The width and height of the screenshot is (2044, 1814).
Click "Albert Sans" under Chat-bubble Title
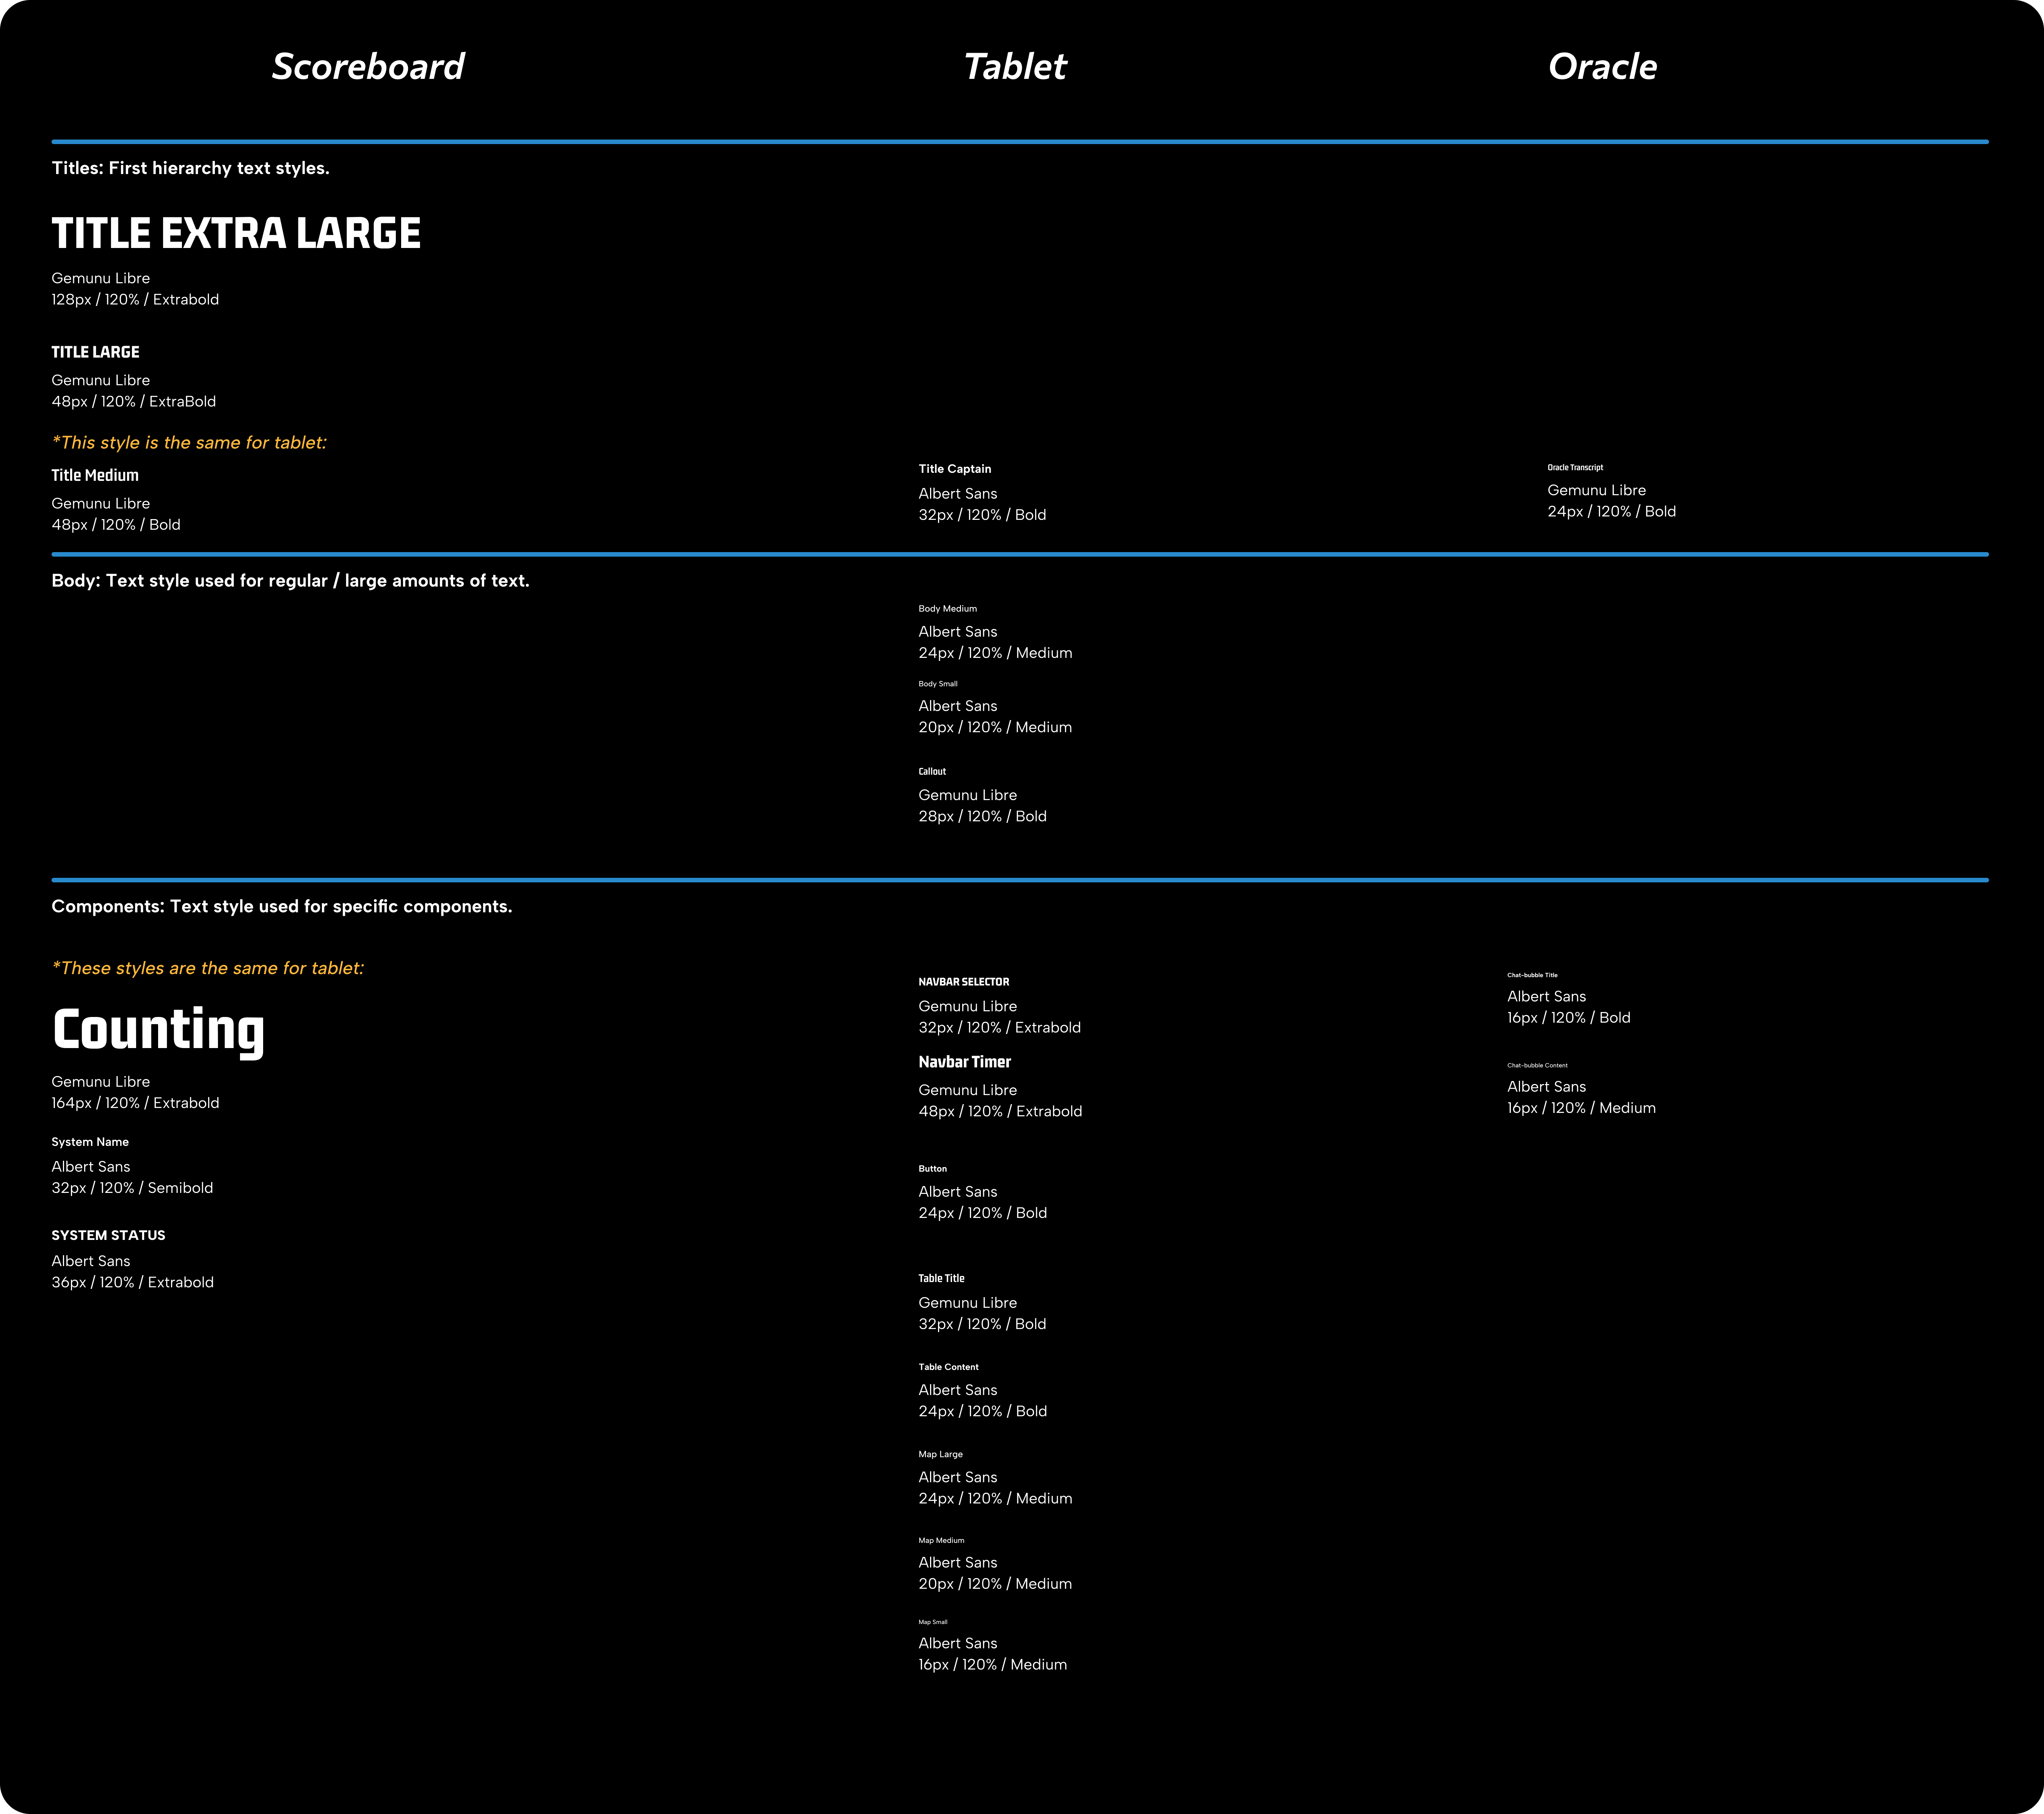click(x=1547, y=996)
